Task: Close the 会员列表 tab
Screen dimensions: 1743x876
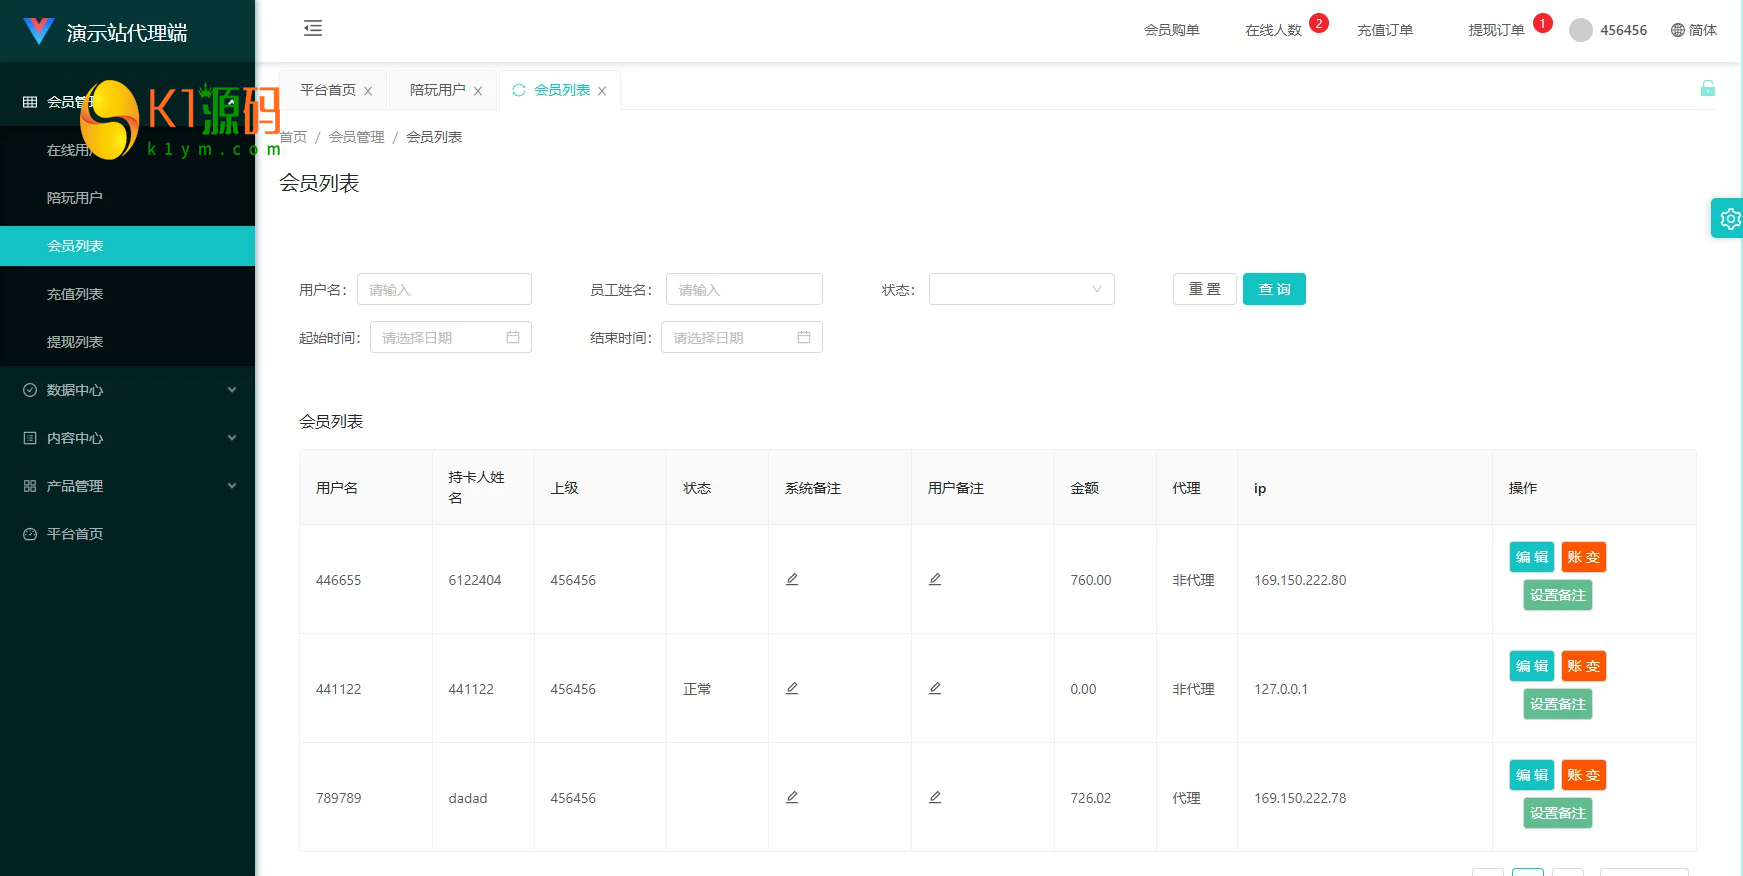Action: pos(602,91)
